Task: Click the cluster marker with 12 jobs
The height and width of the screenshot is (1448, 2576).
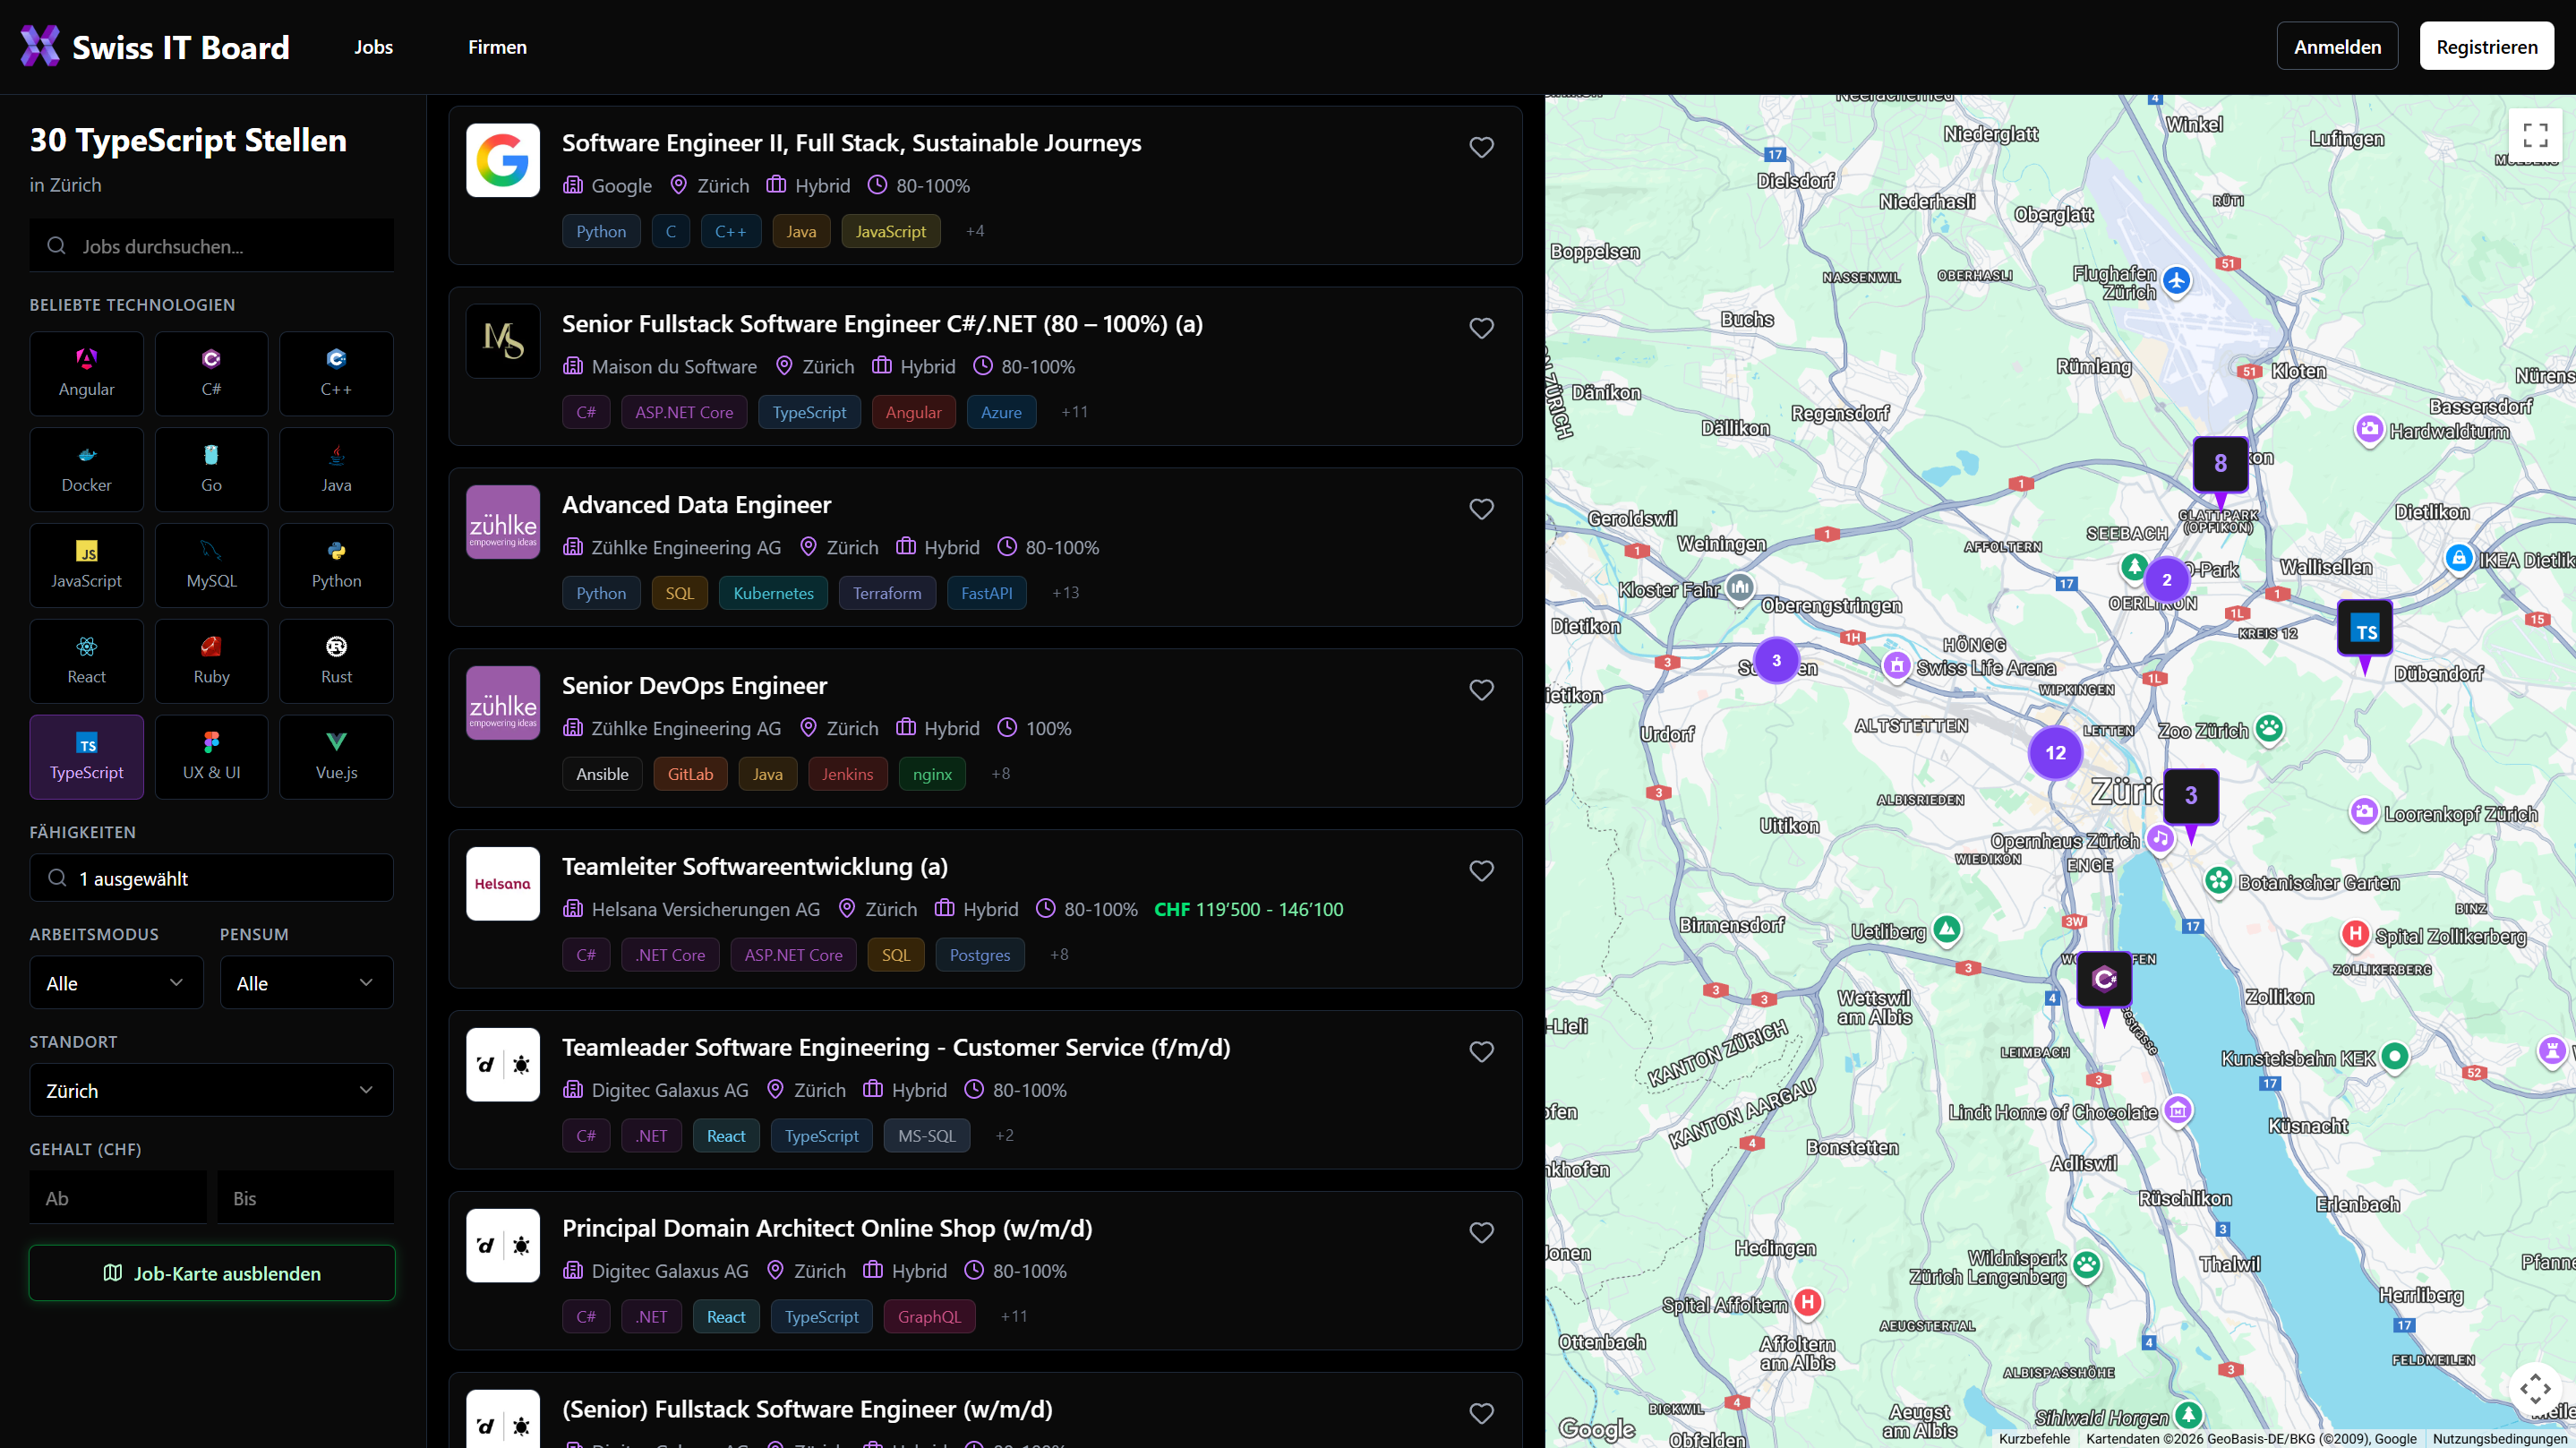Action: click(2054, 753)
